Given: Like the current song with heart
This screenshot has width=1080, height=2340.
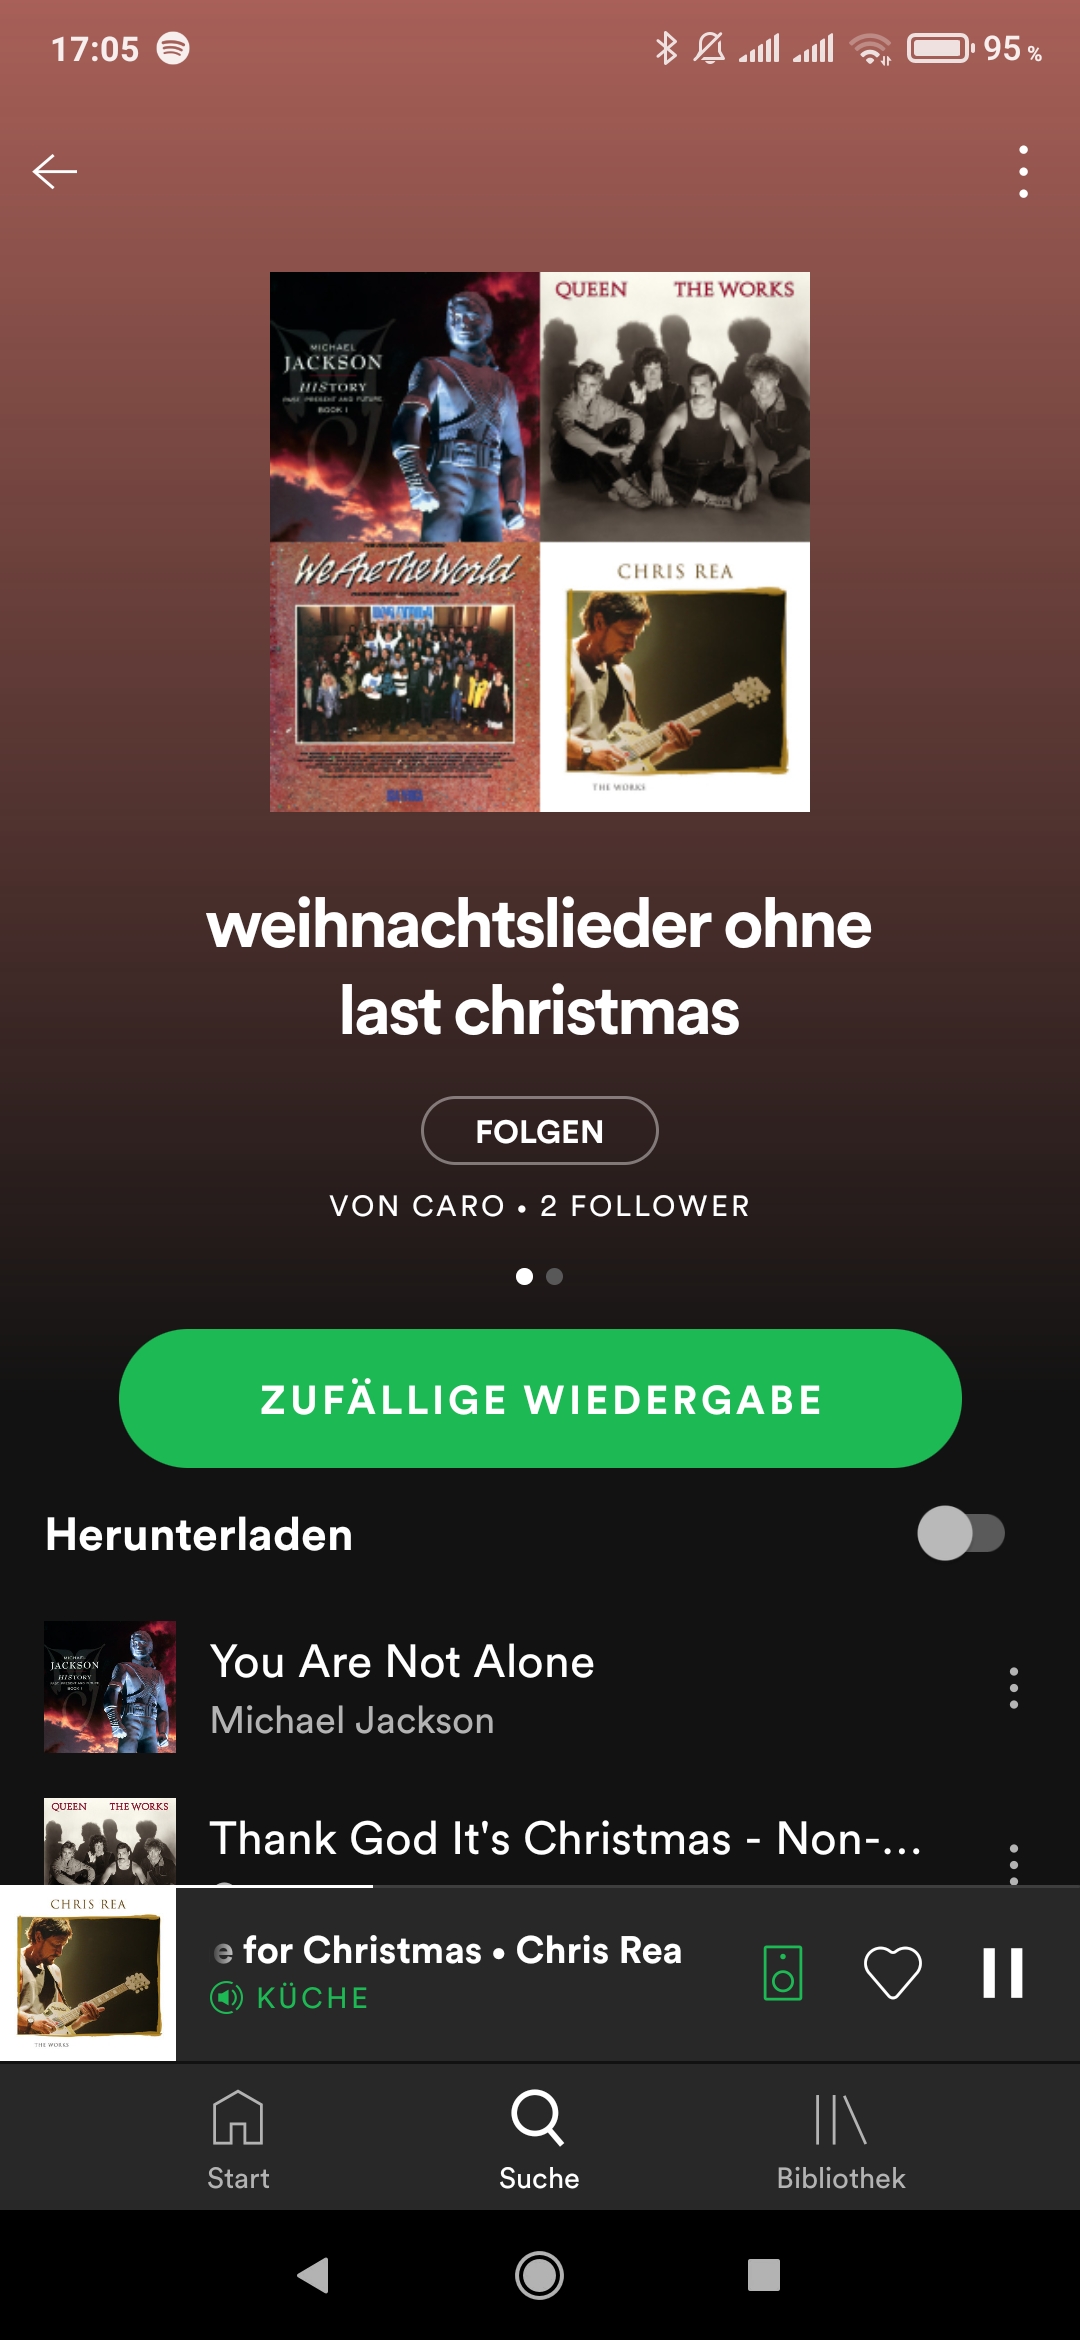Looking at the screenshot, I should click(892, 1973).
